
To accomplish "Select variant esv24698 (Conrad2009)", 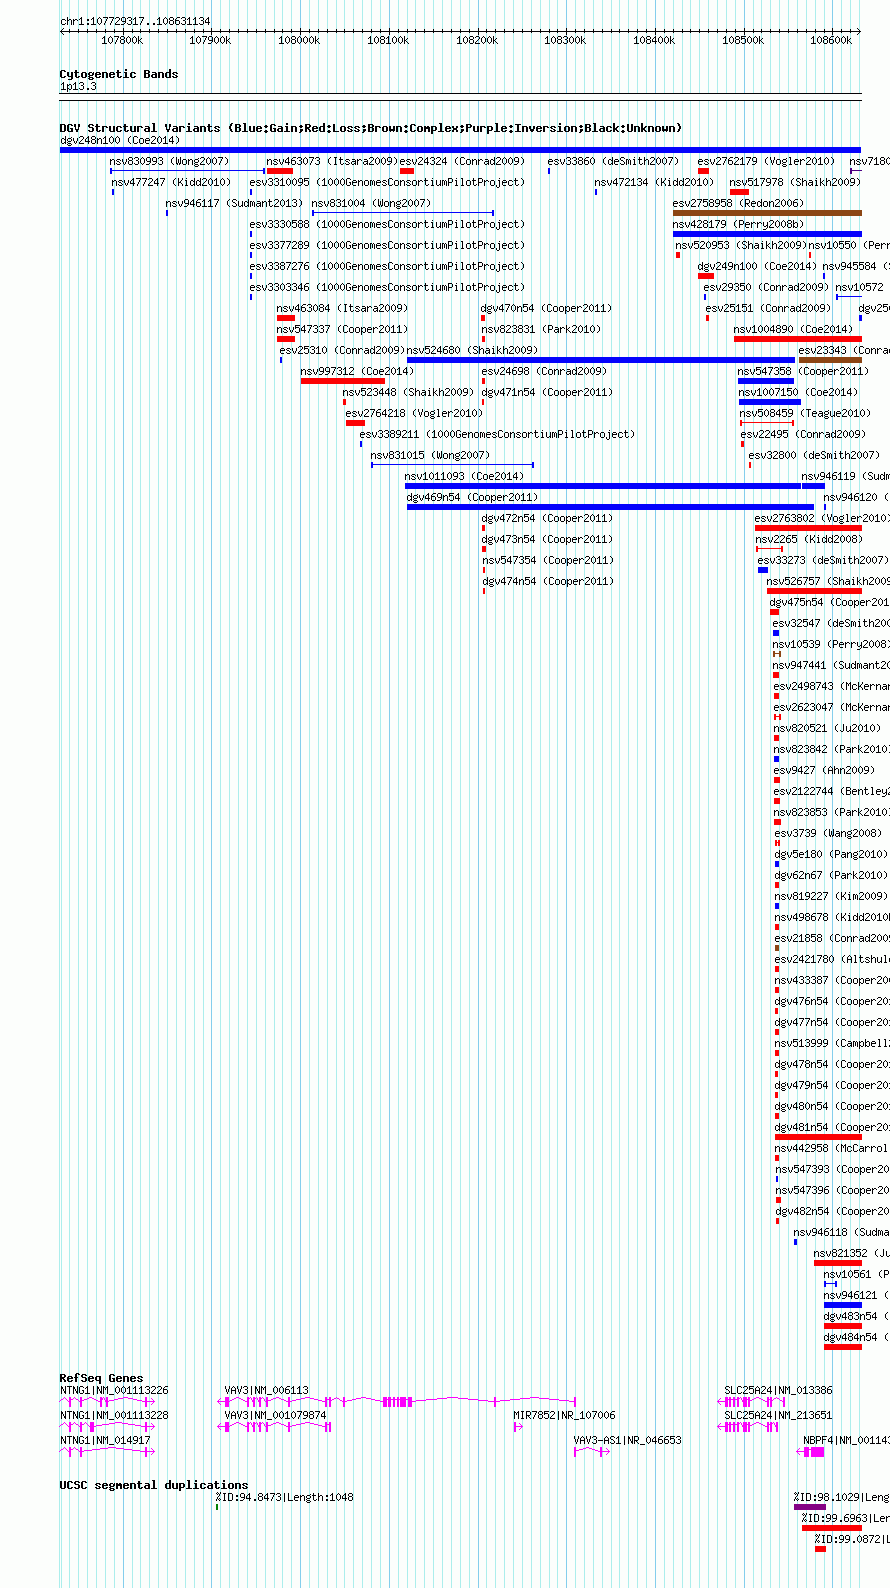I will pos(544,371).
